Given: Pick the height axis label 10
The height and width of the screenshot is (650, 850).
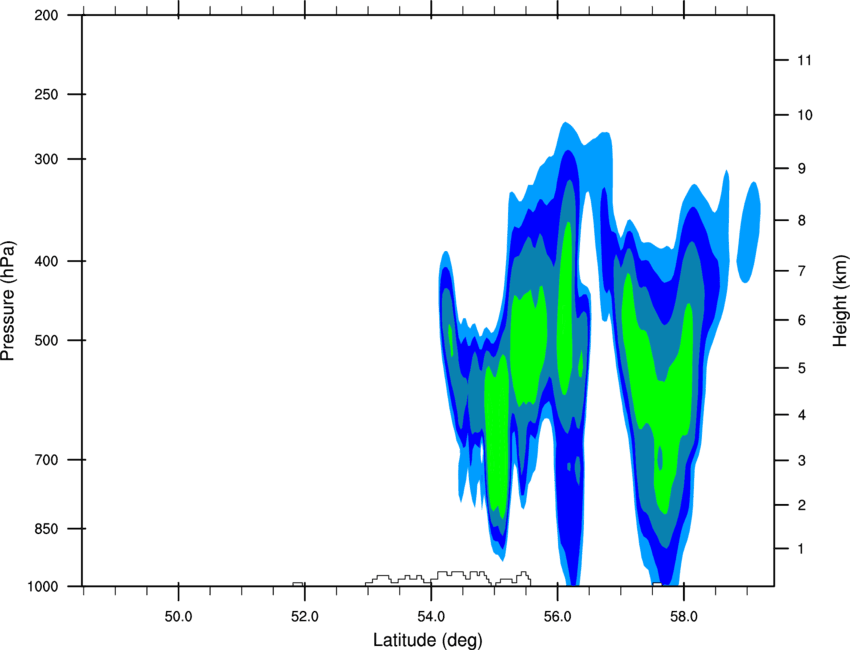Looking at the screenshot, I should coord(805,115).
